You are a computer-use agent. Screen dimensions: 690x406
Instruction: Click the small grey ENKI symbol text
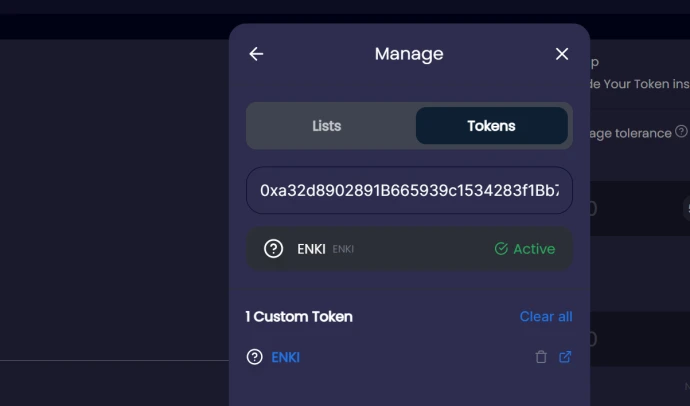(343, 249)
